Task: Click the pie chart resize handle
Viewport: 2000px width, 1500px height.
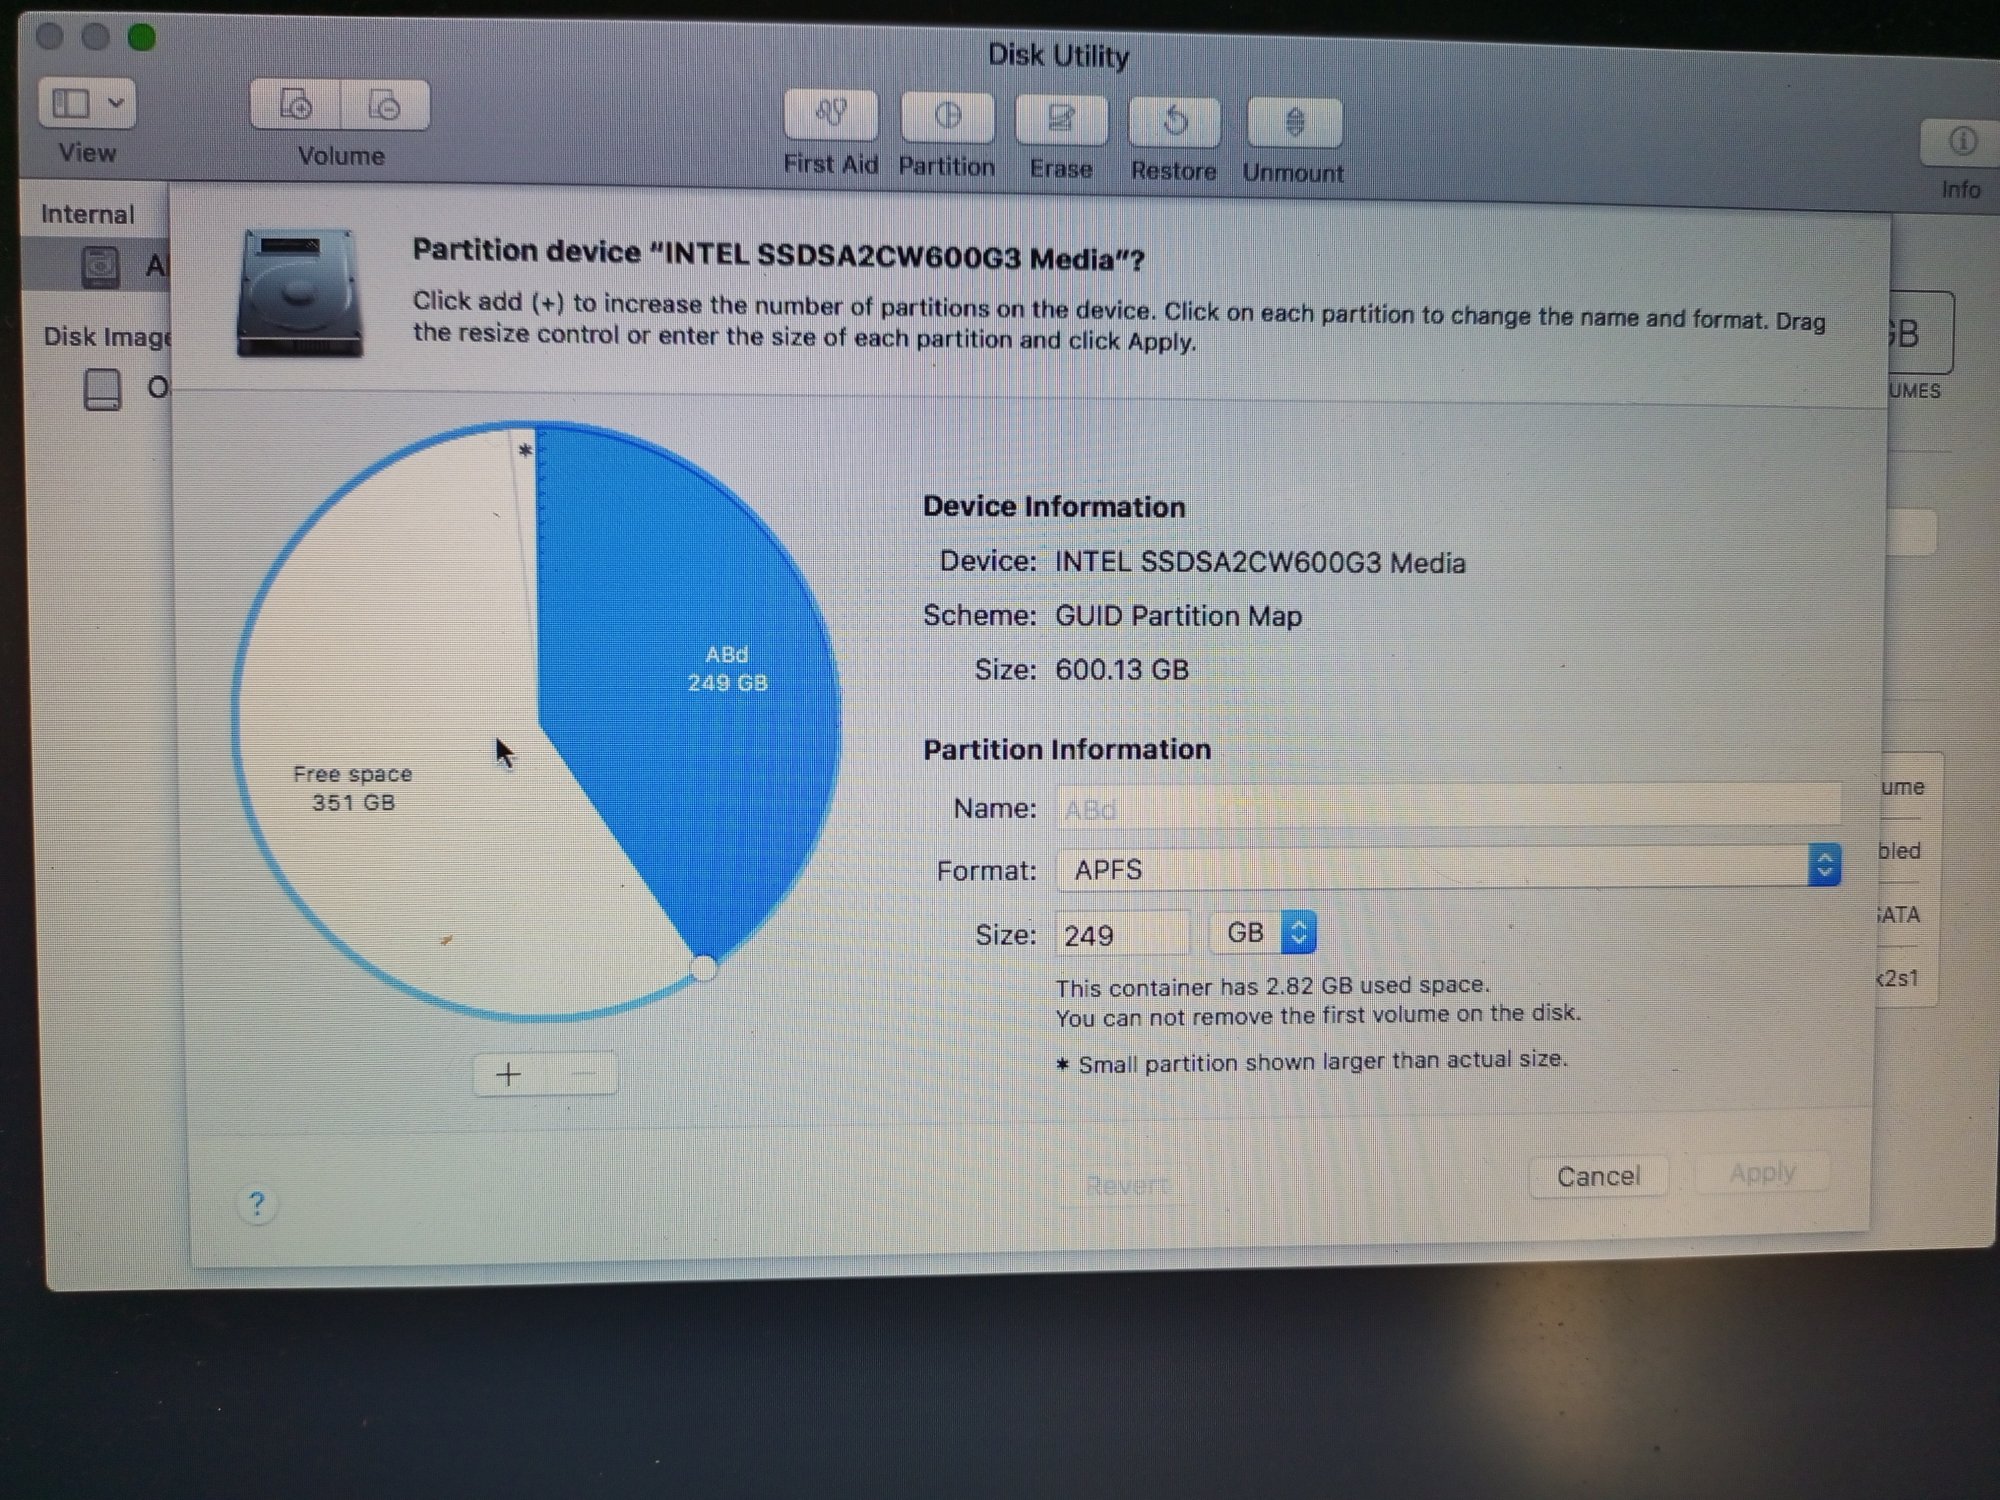Action: 704,967
